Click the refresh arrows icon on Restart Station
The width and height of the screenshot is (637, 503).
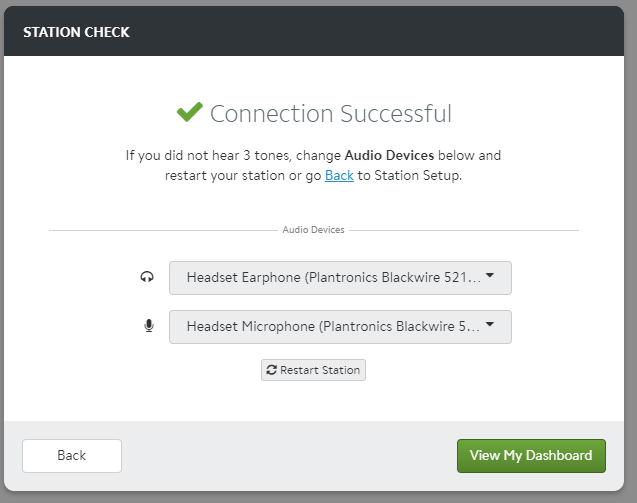point(271,370)
